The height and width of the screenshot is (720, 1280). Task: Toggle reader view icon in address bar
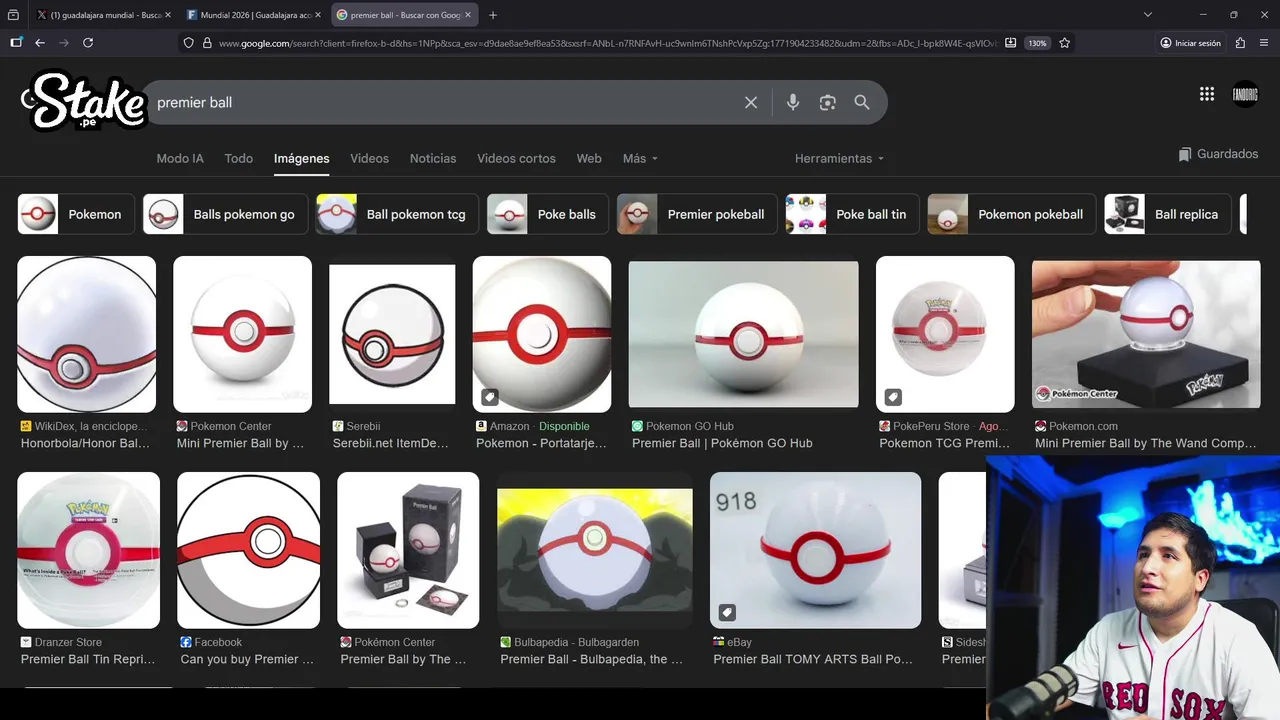(x=1011, y=43)
